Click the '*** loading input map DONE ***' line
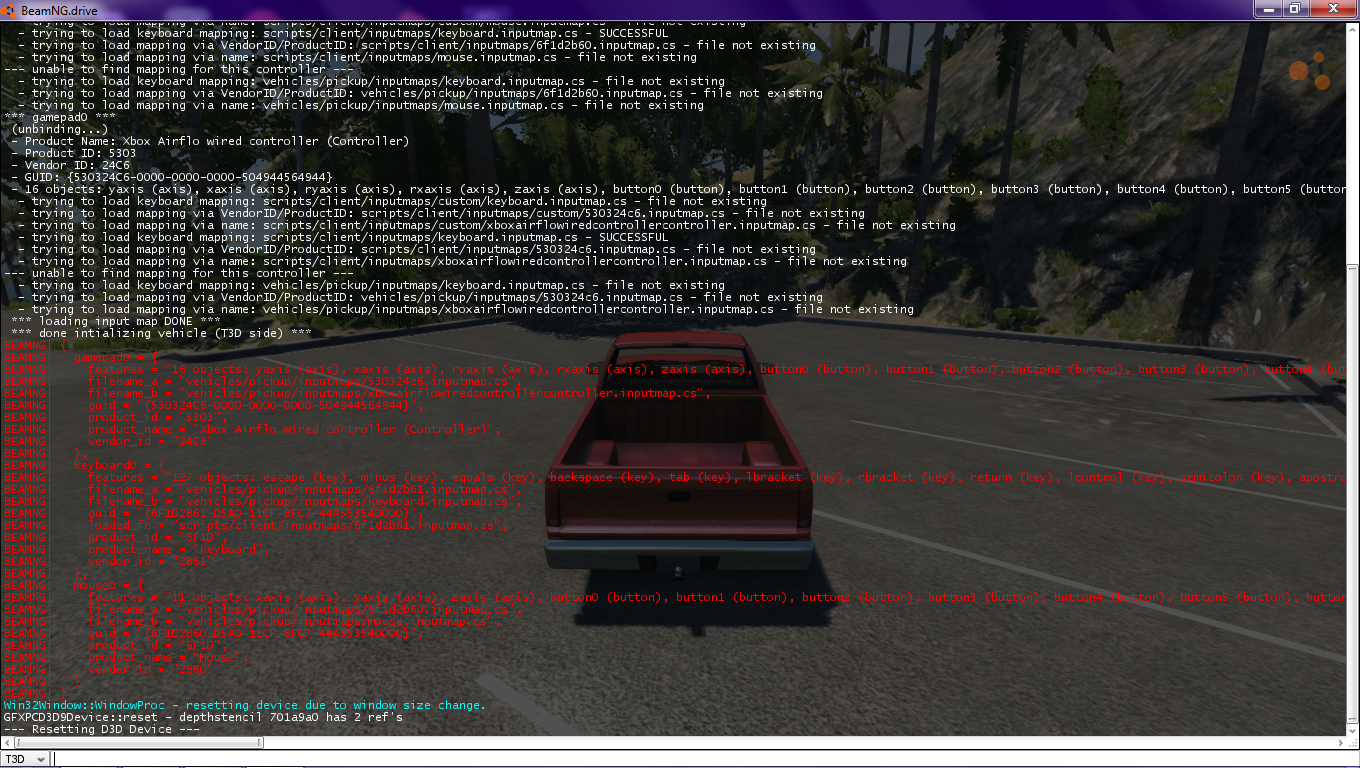Screen dimensions: 1360x768 click(x=116, y=321)
